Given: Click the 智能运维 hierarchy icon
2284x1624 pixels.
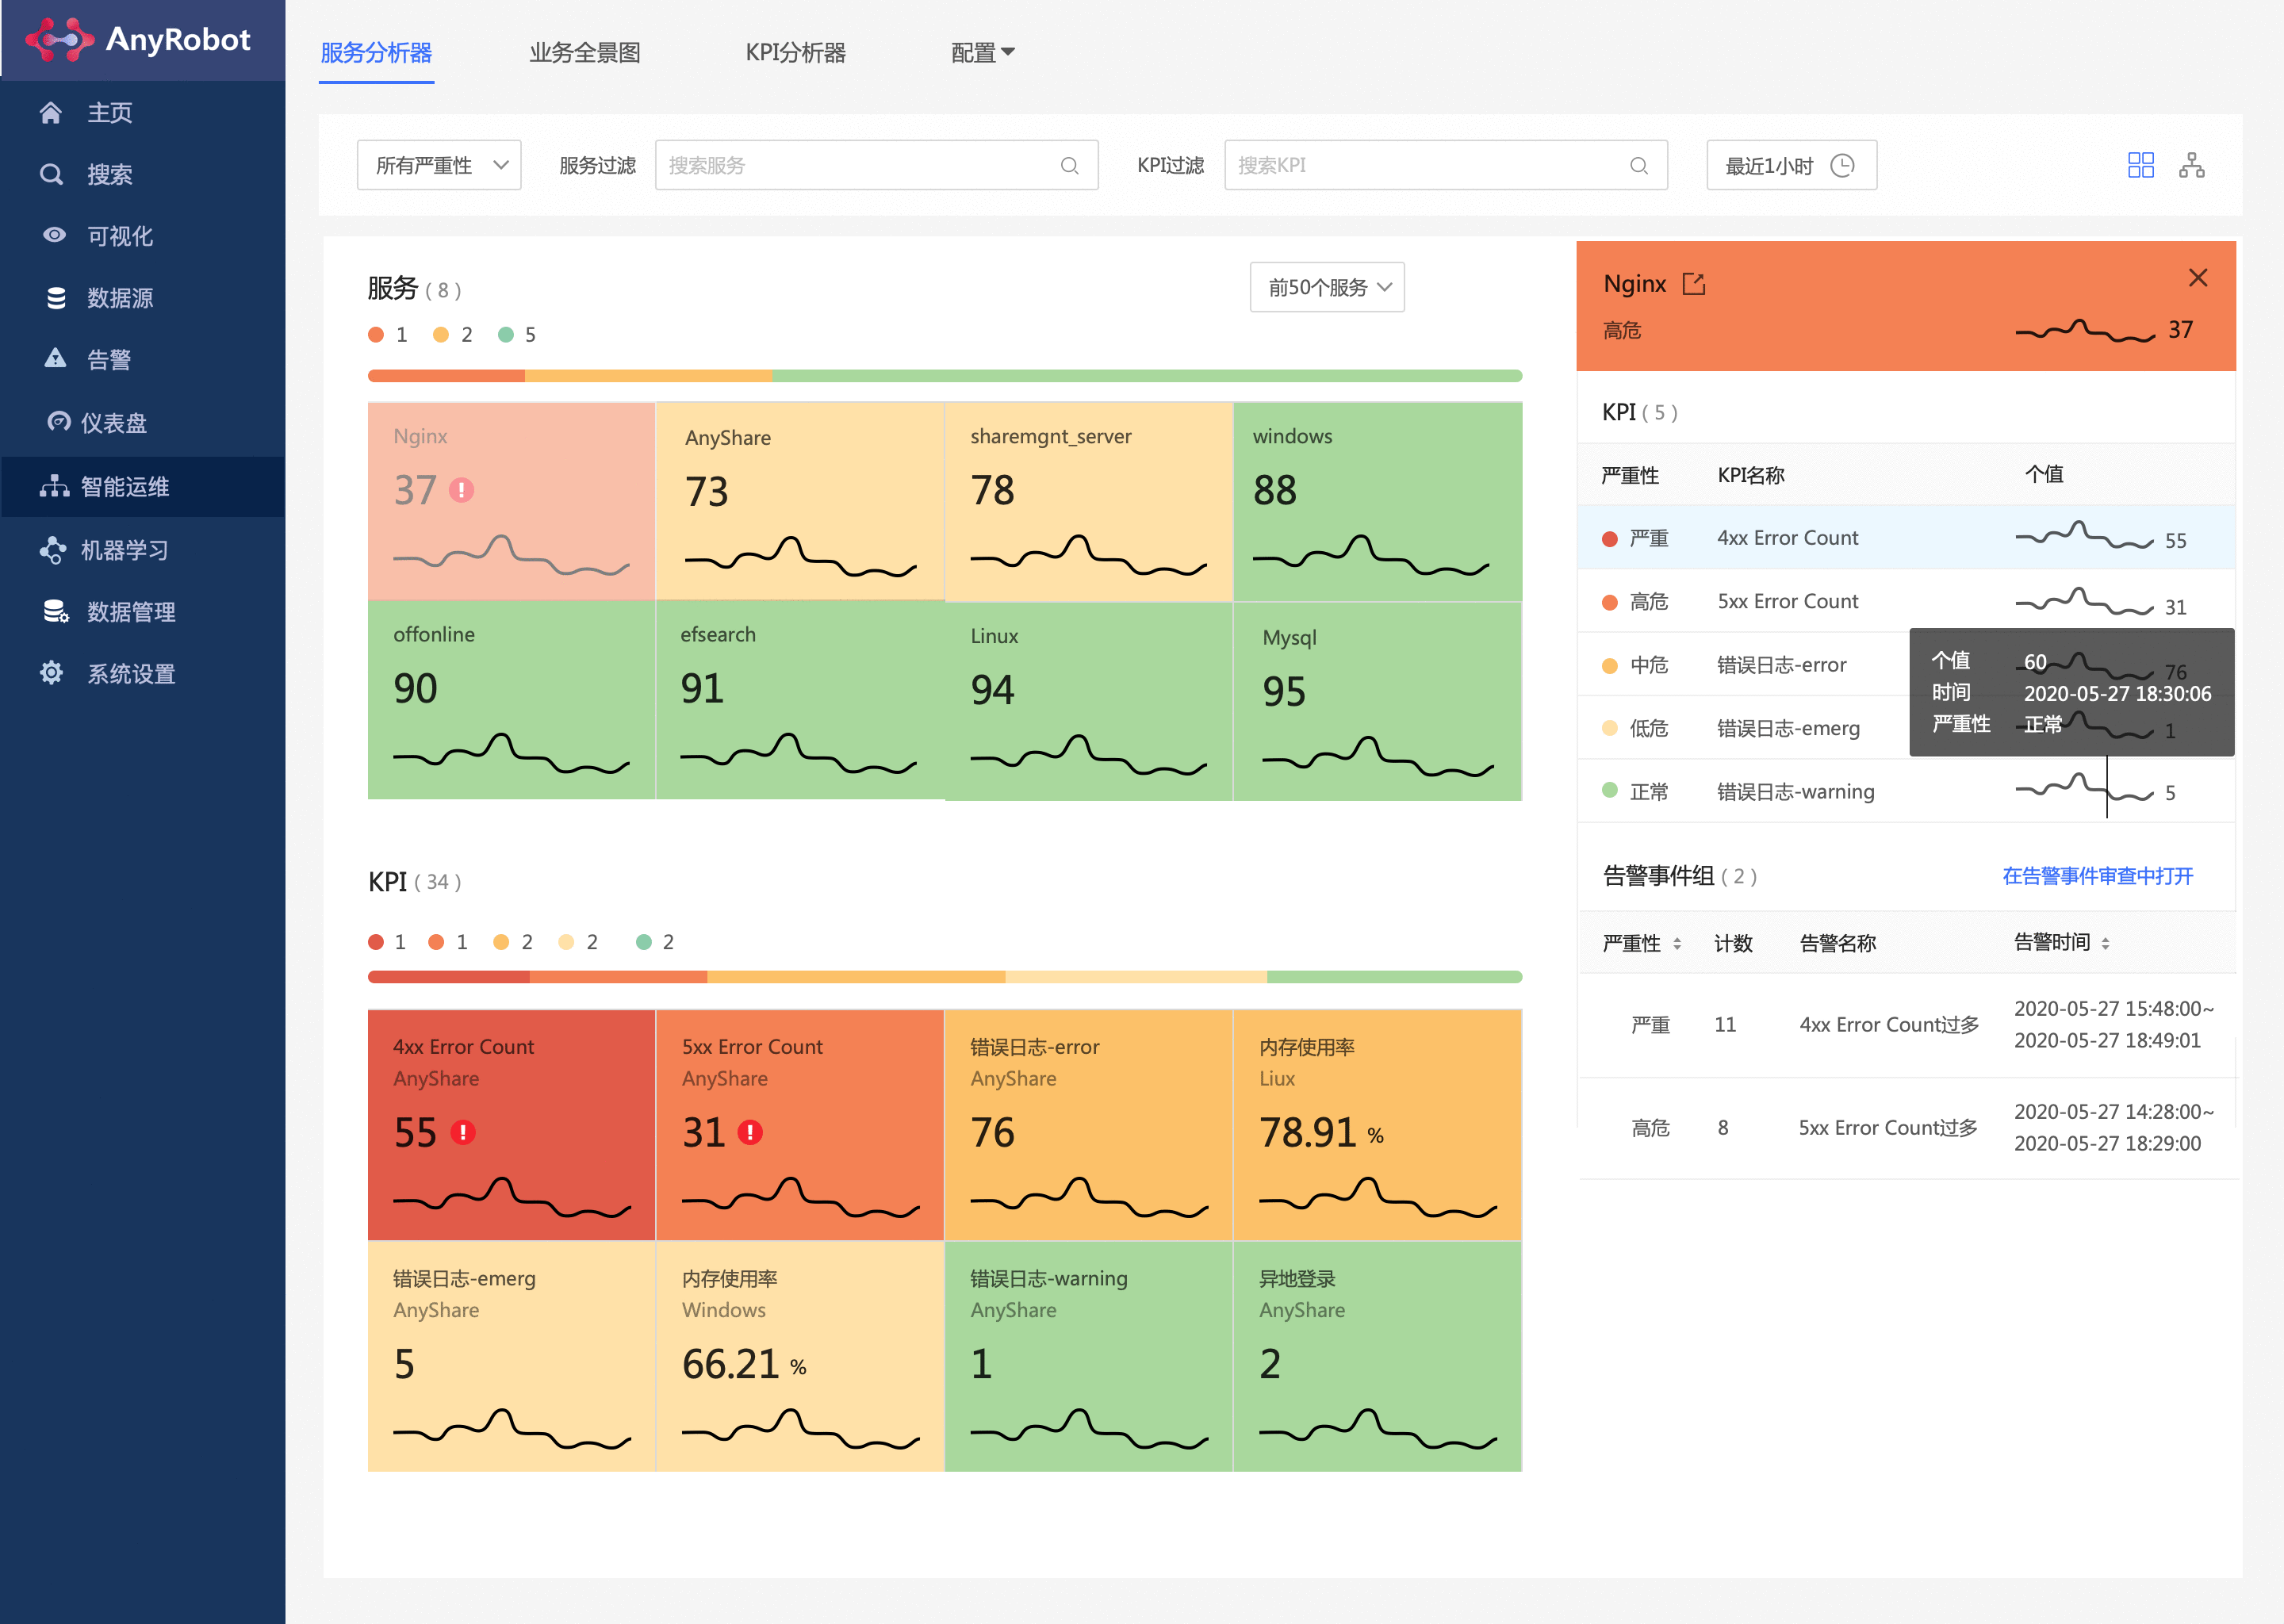Looking at the screenshot, I should 54,486.
